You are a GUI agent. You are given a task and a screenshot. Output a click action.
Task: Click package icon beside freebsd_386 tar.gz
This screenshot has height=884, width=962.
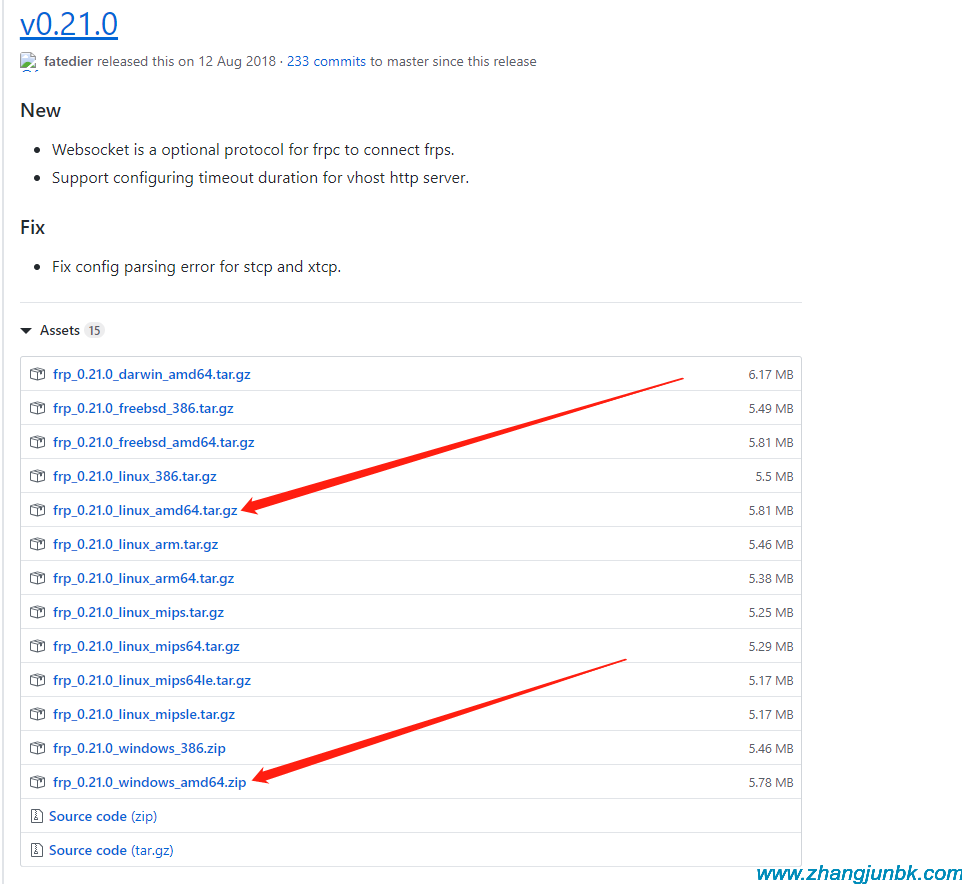tap(37, 409)
